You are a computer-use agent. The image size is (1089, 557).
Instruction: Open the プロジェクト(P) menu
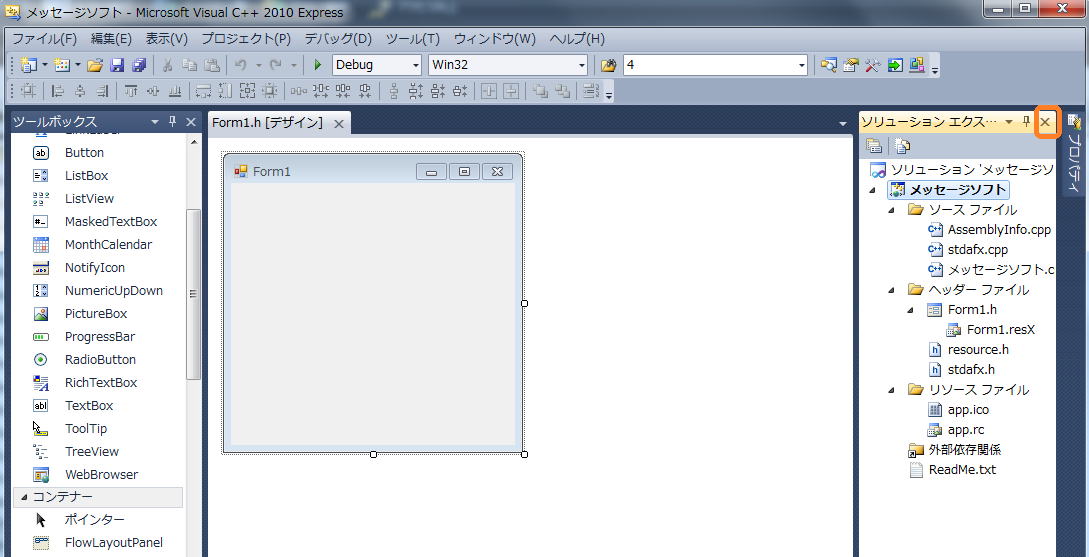tap(246, 39)
